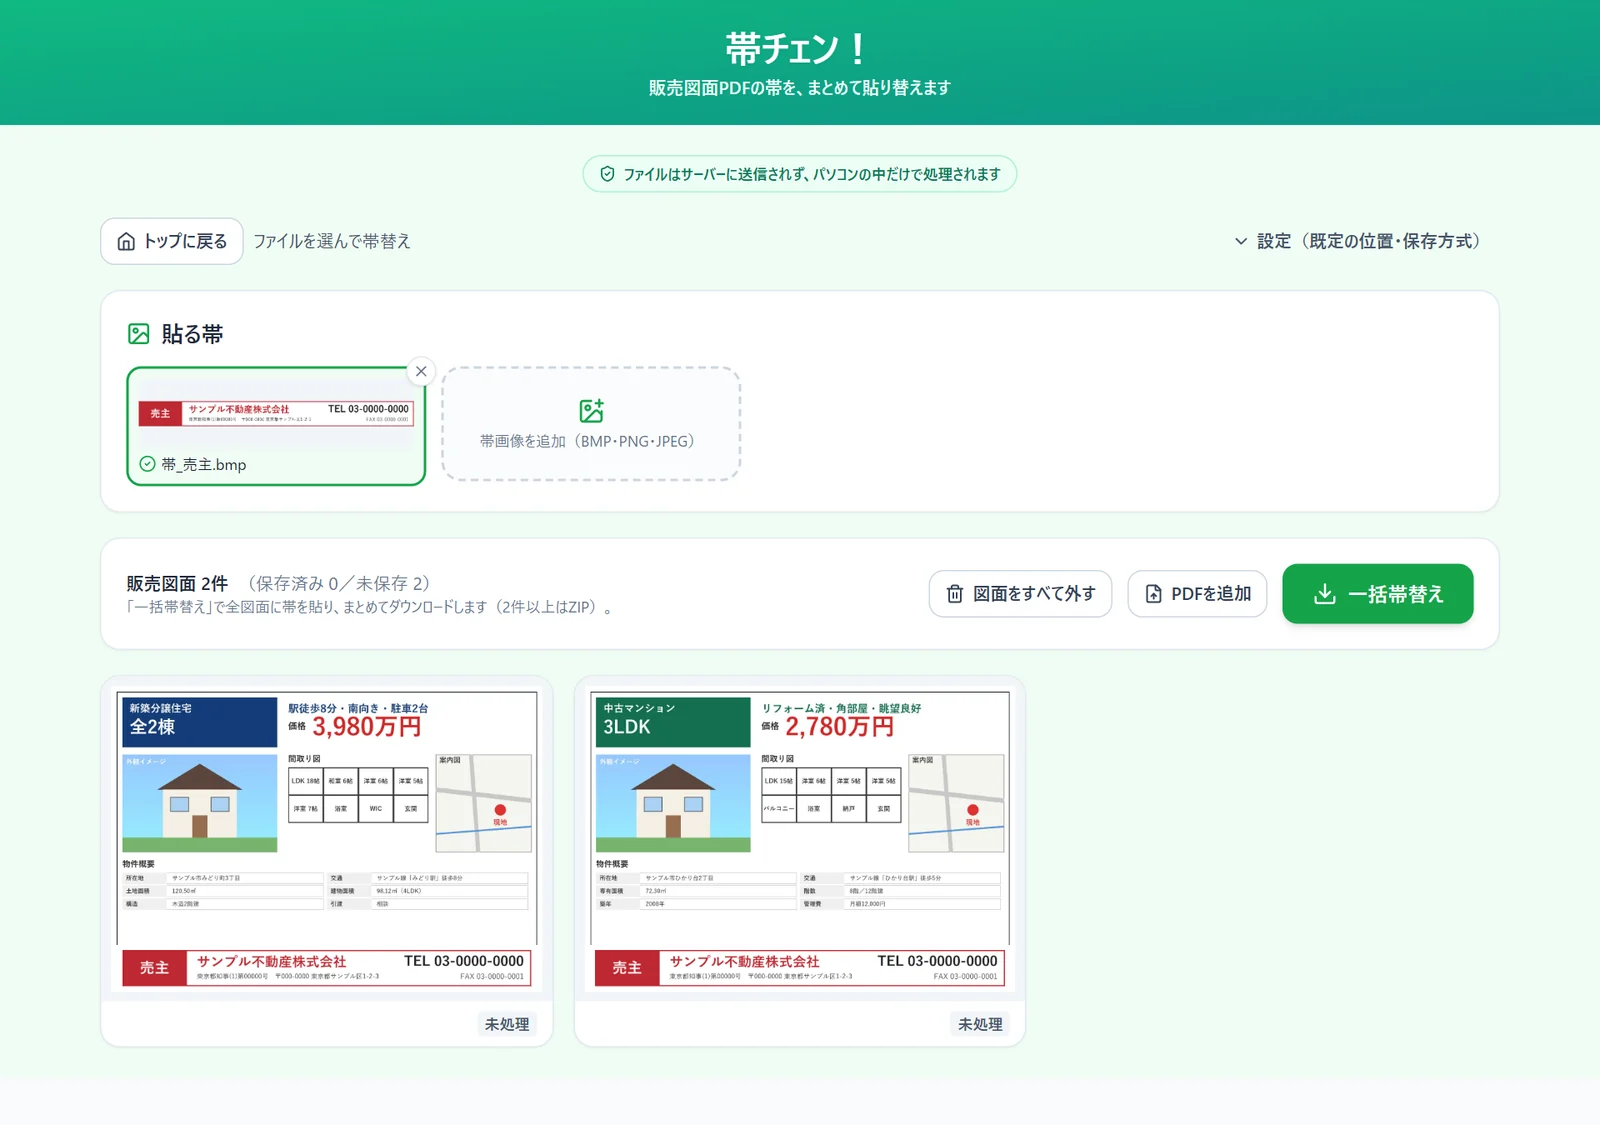The image size is (1600, 1125).
Task: Open the 新築分譲住宅 3,980万円 flyer thumbnail
Action: (327, 841)
